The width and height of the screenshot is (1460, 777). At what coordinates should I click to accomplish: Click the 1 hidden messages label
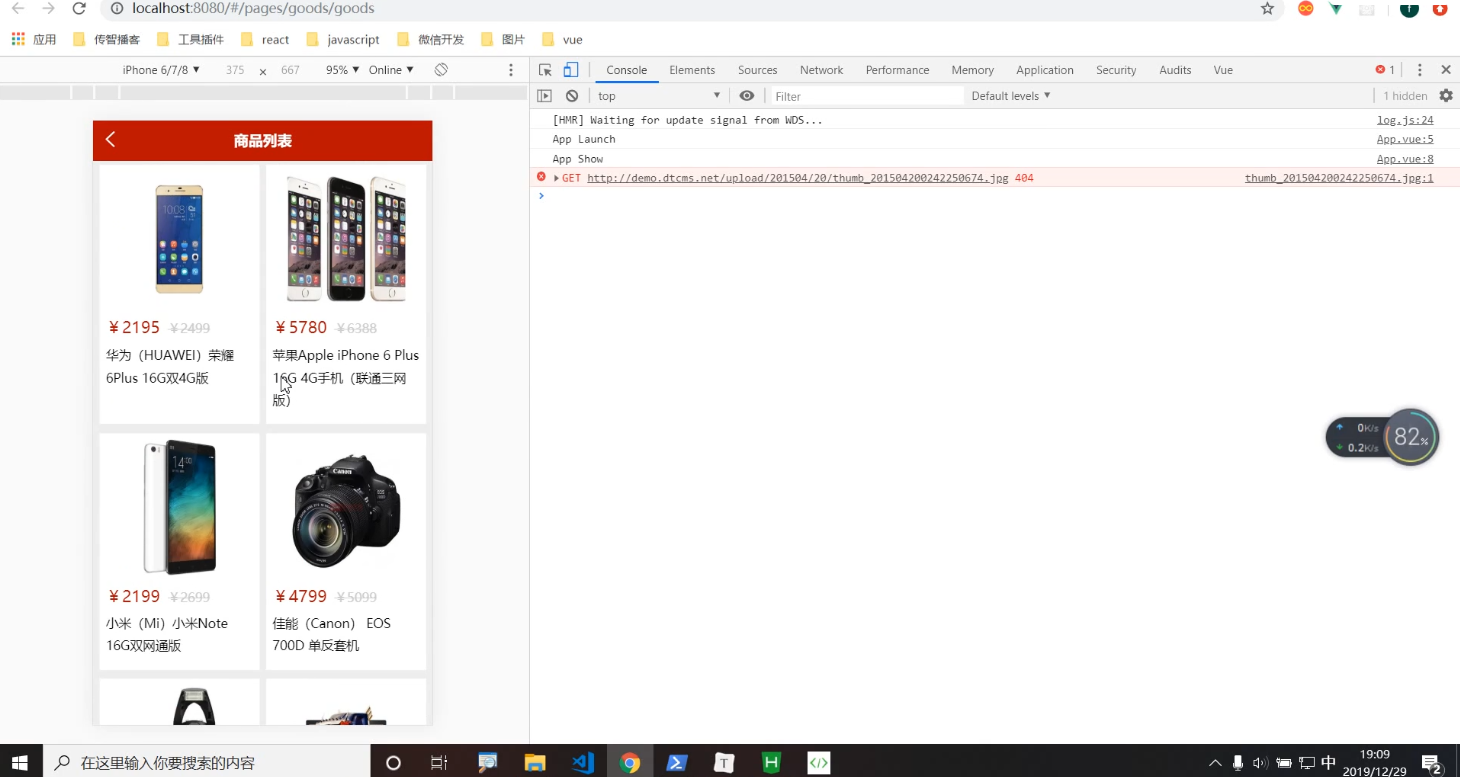click(1405, 96)
